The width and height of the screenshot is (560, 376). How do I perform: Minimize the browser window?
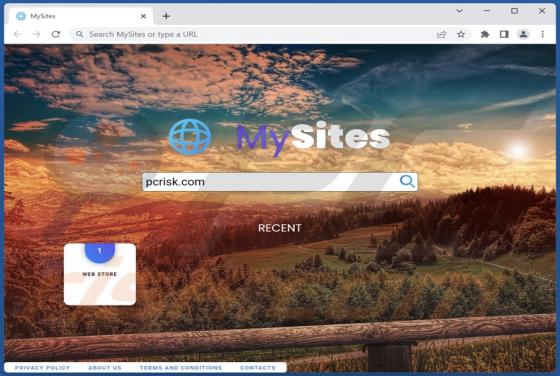(487, 11)
